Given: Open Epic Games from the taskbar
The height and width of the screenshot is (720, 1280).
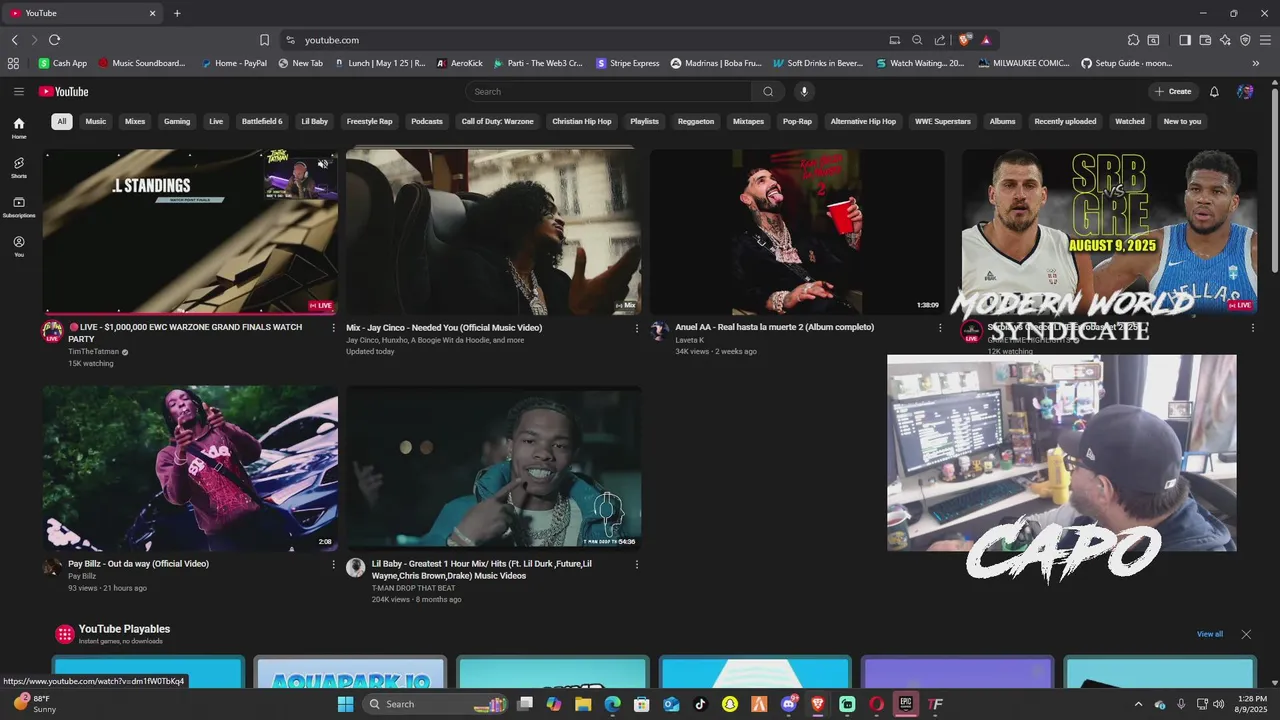Looking at the screenshot, I should pos(905,704).
